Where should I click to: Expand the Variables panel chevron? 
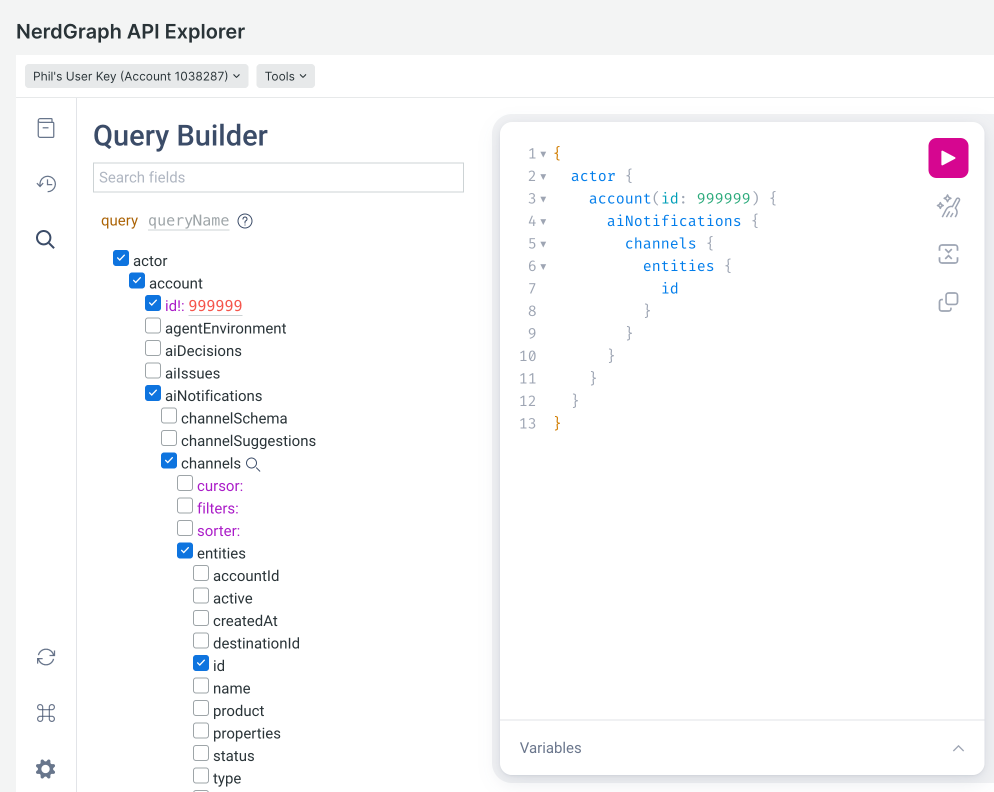(958, 748)
